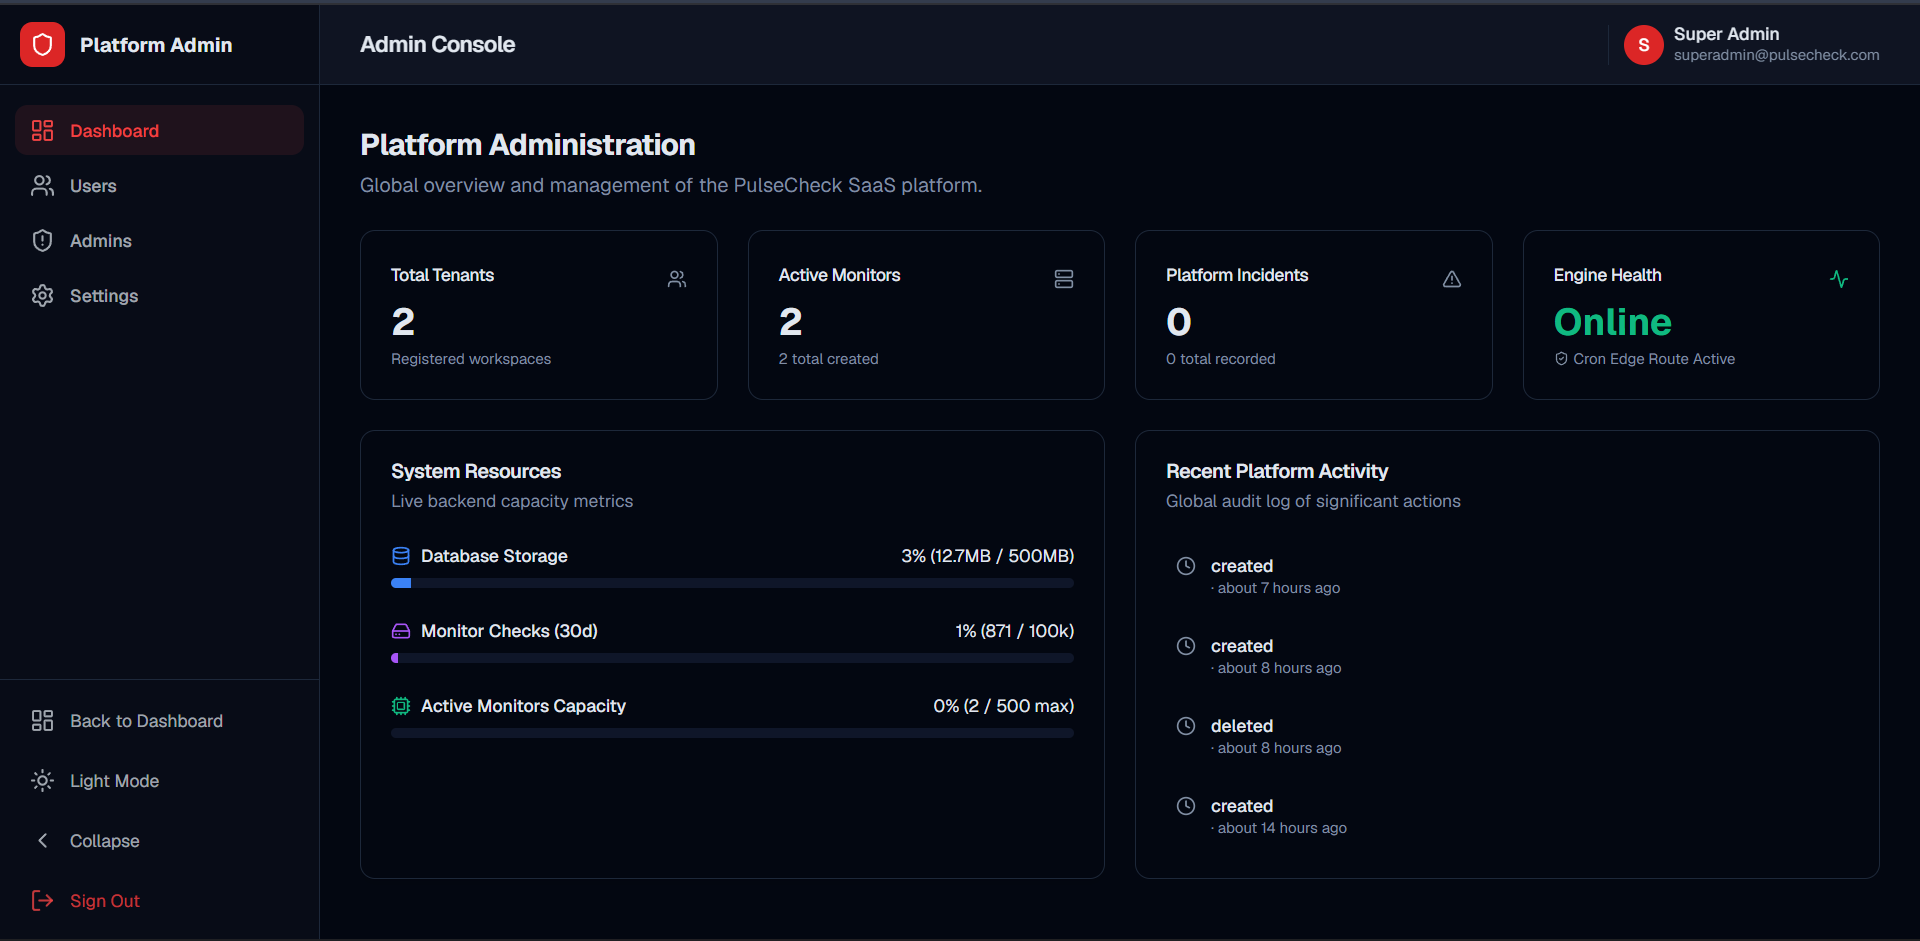Click the Active Monitors Capacity chip icon

coord(401,706)
